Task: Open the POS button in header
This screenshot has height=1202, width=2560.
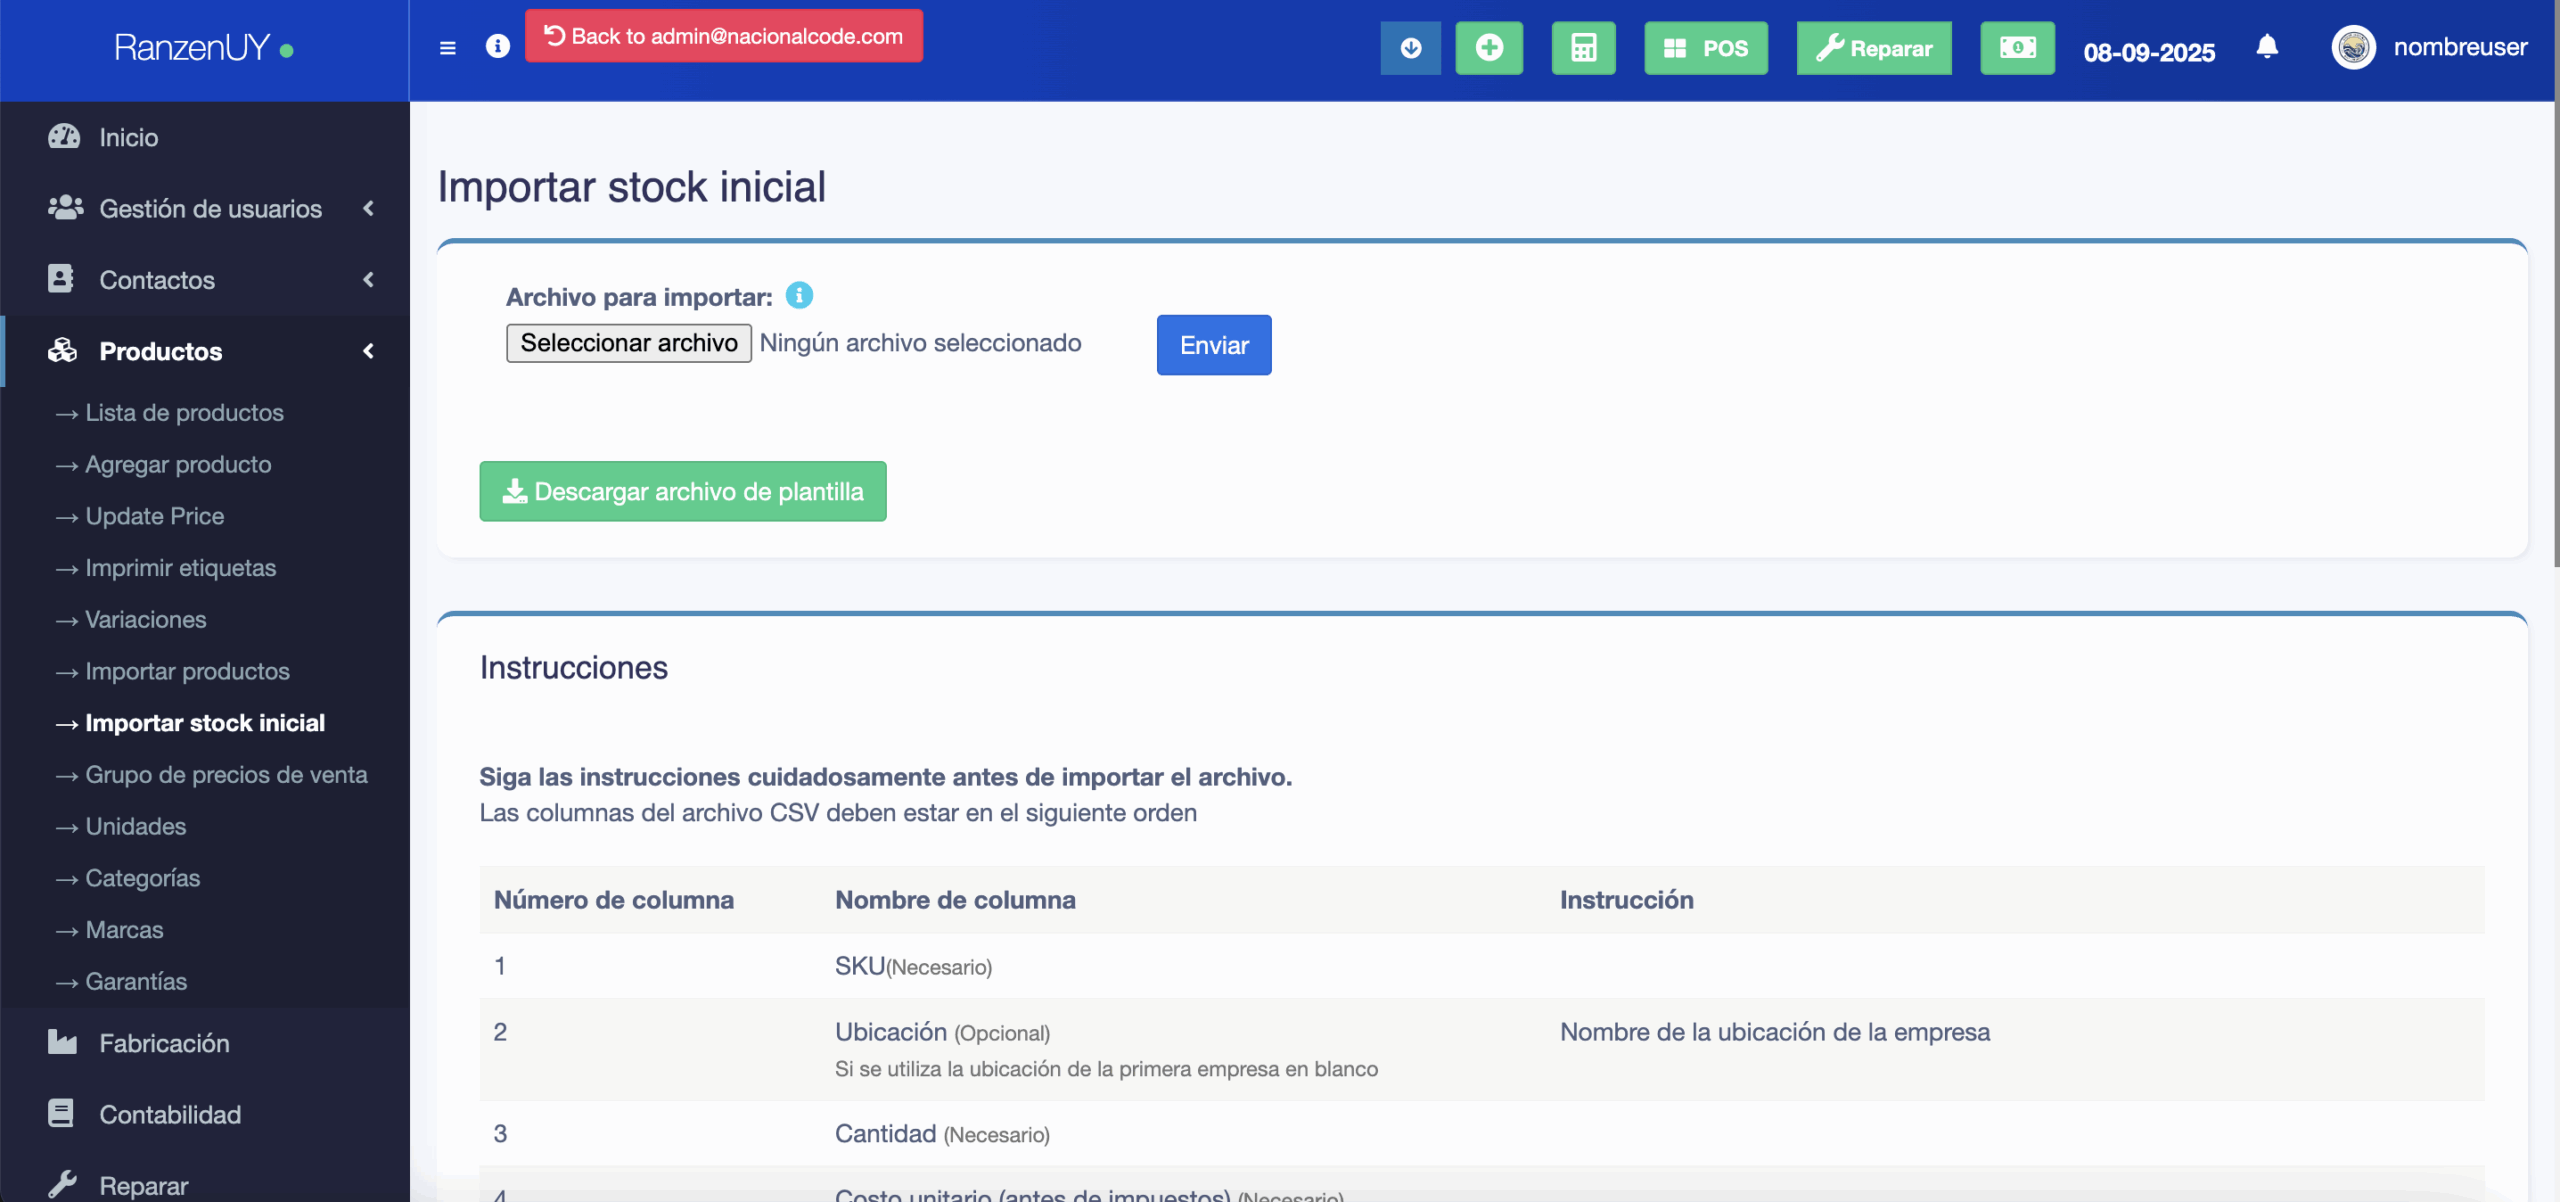Action: 1705,48
